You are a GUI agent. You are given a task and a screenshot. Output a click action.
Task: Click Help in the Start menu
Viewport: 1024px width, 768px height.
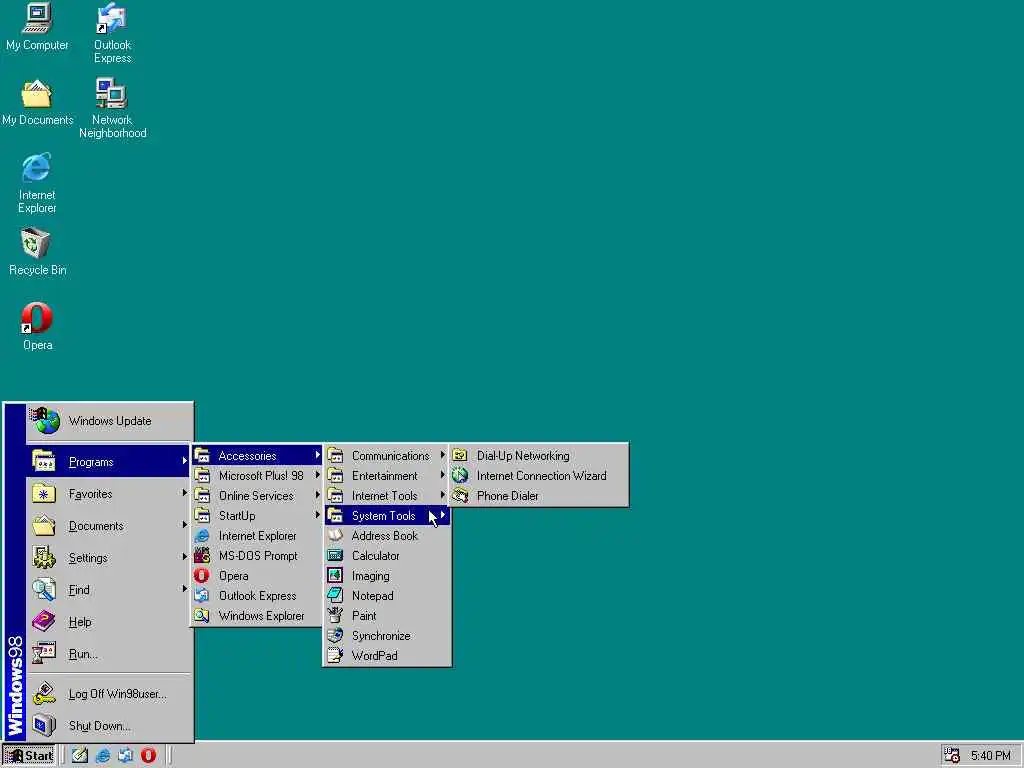pyautogui.click(x=110, y=622)
